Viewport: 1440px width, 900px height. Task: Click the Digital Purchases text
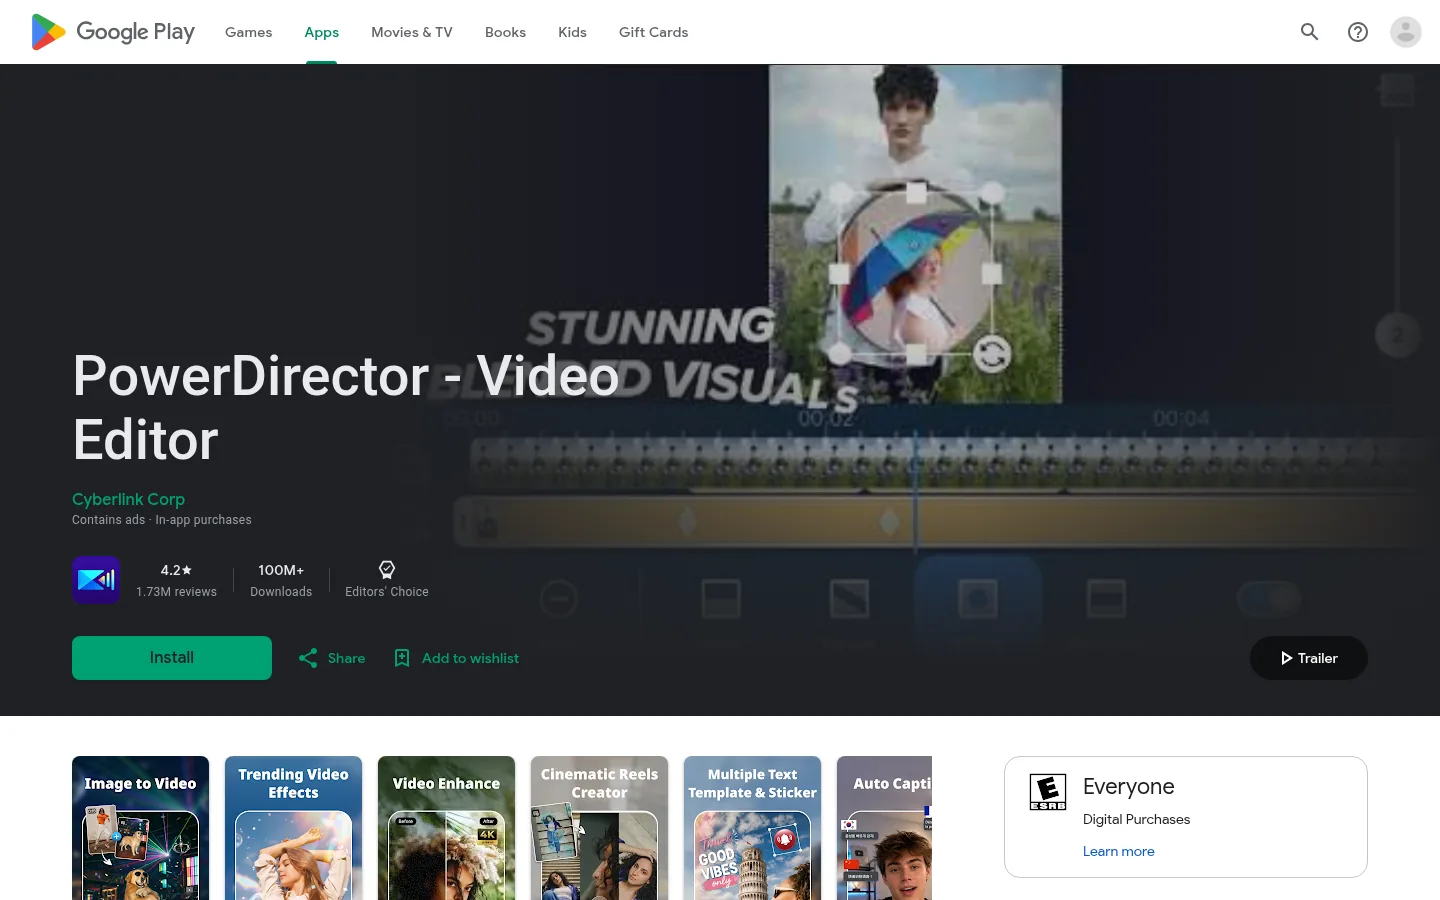1136,819
